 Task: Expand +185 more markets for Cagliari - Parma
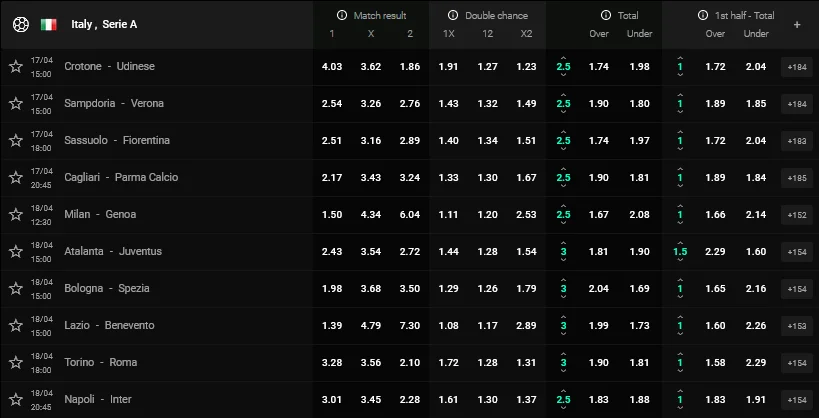[x=797, y=178]
